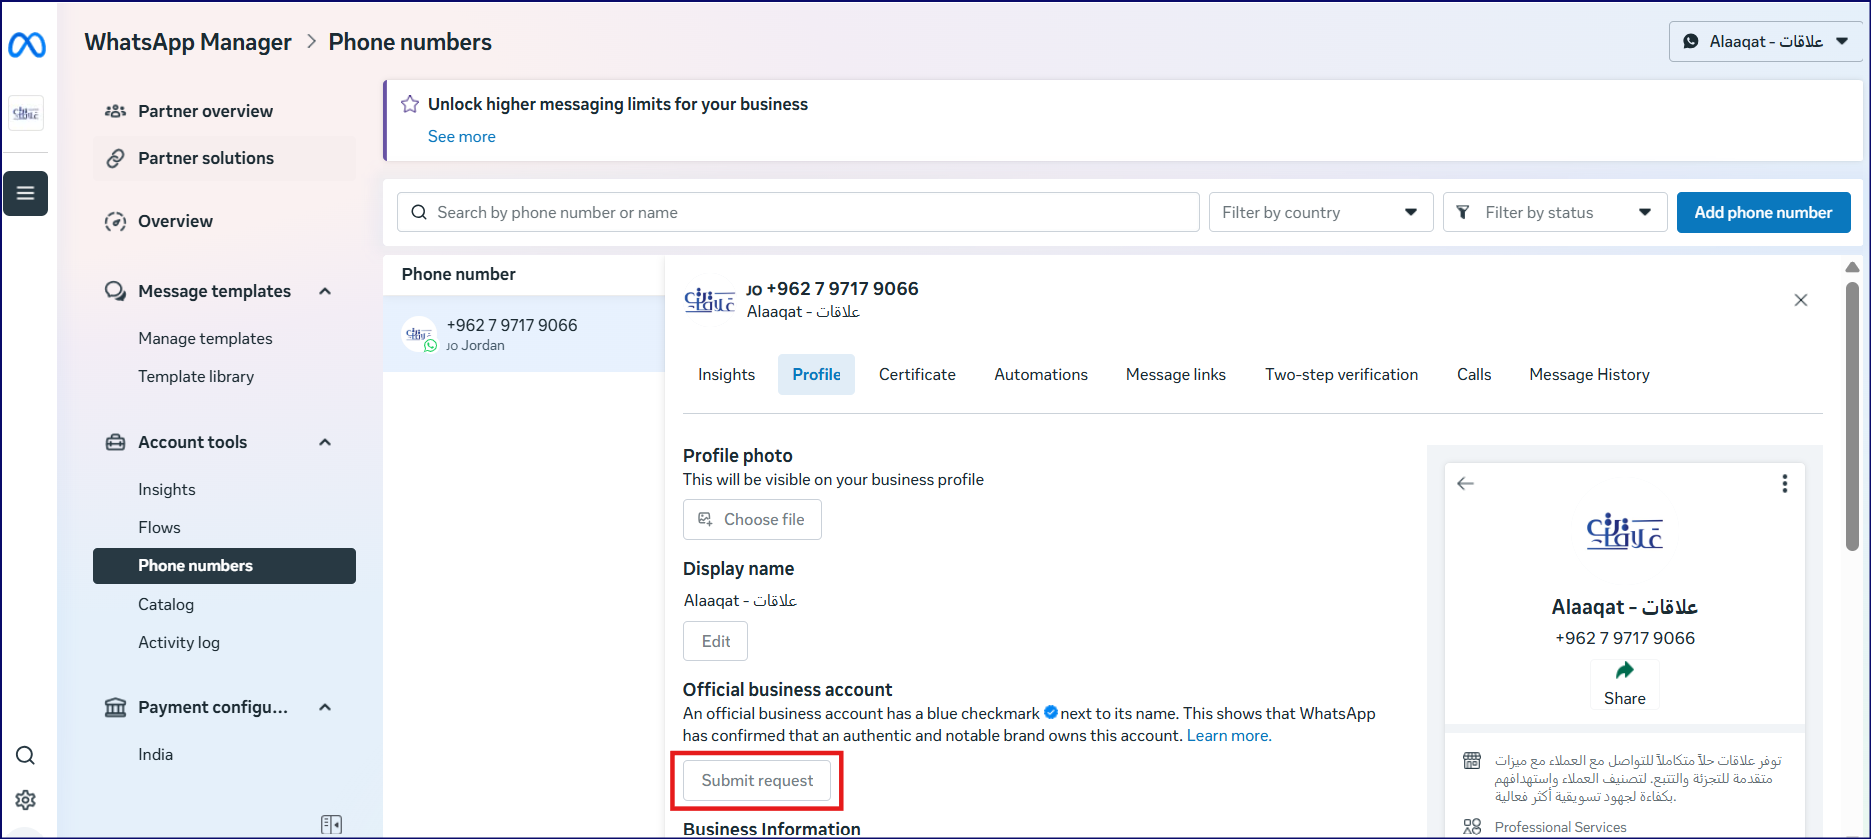Click the scrollbar up arrow

(1852, 267)
